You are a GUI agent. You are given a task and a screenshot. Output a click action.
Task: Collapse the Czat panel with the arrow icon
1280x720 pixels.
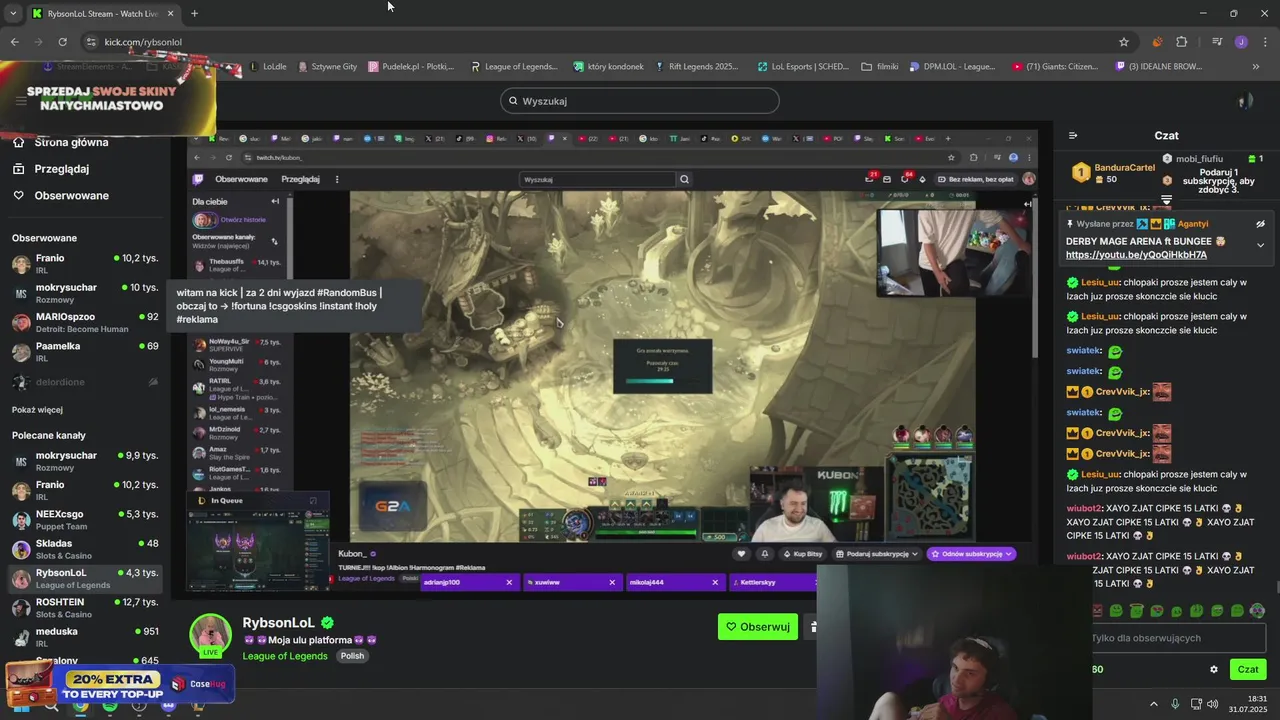click(x=1073, y=135)
